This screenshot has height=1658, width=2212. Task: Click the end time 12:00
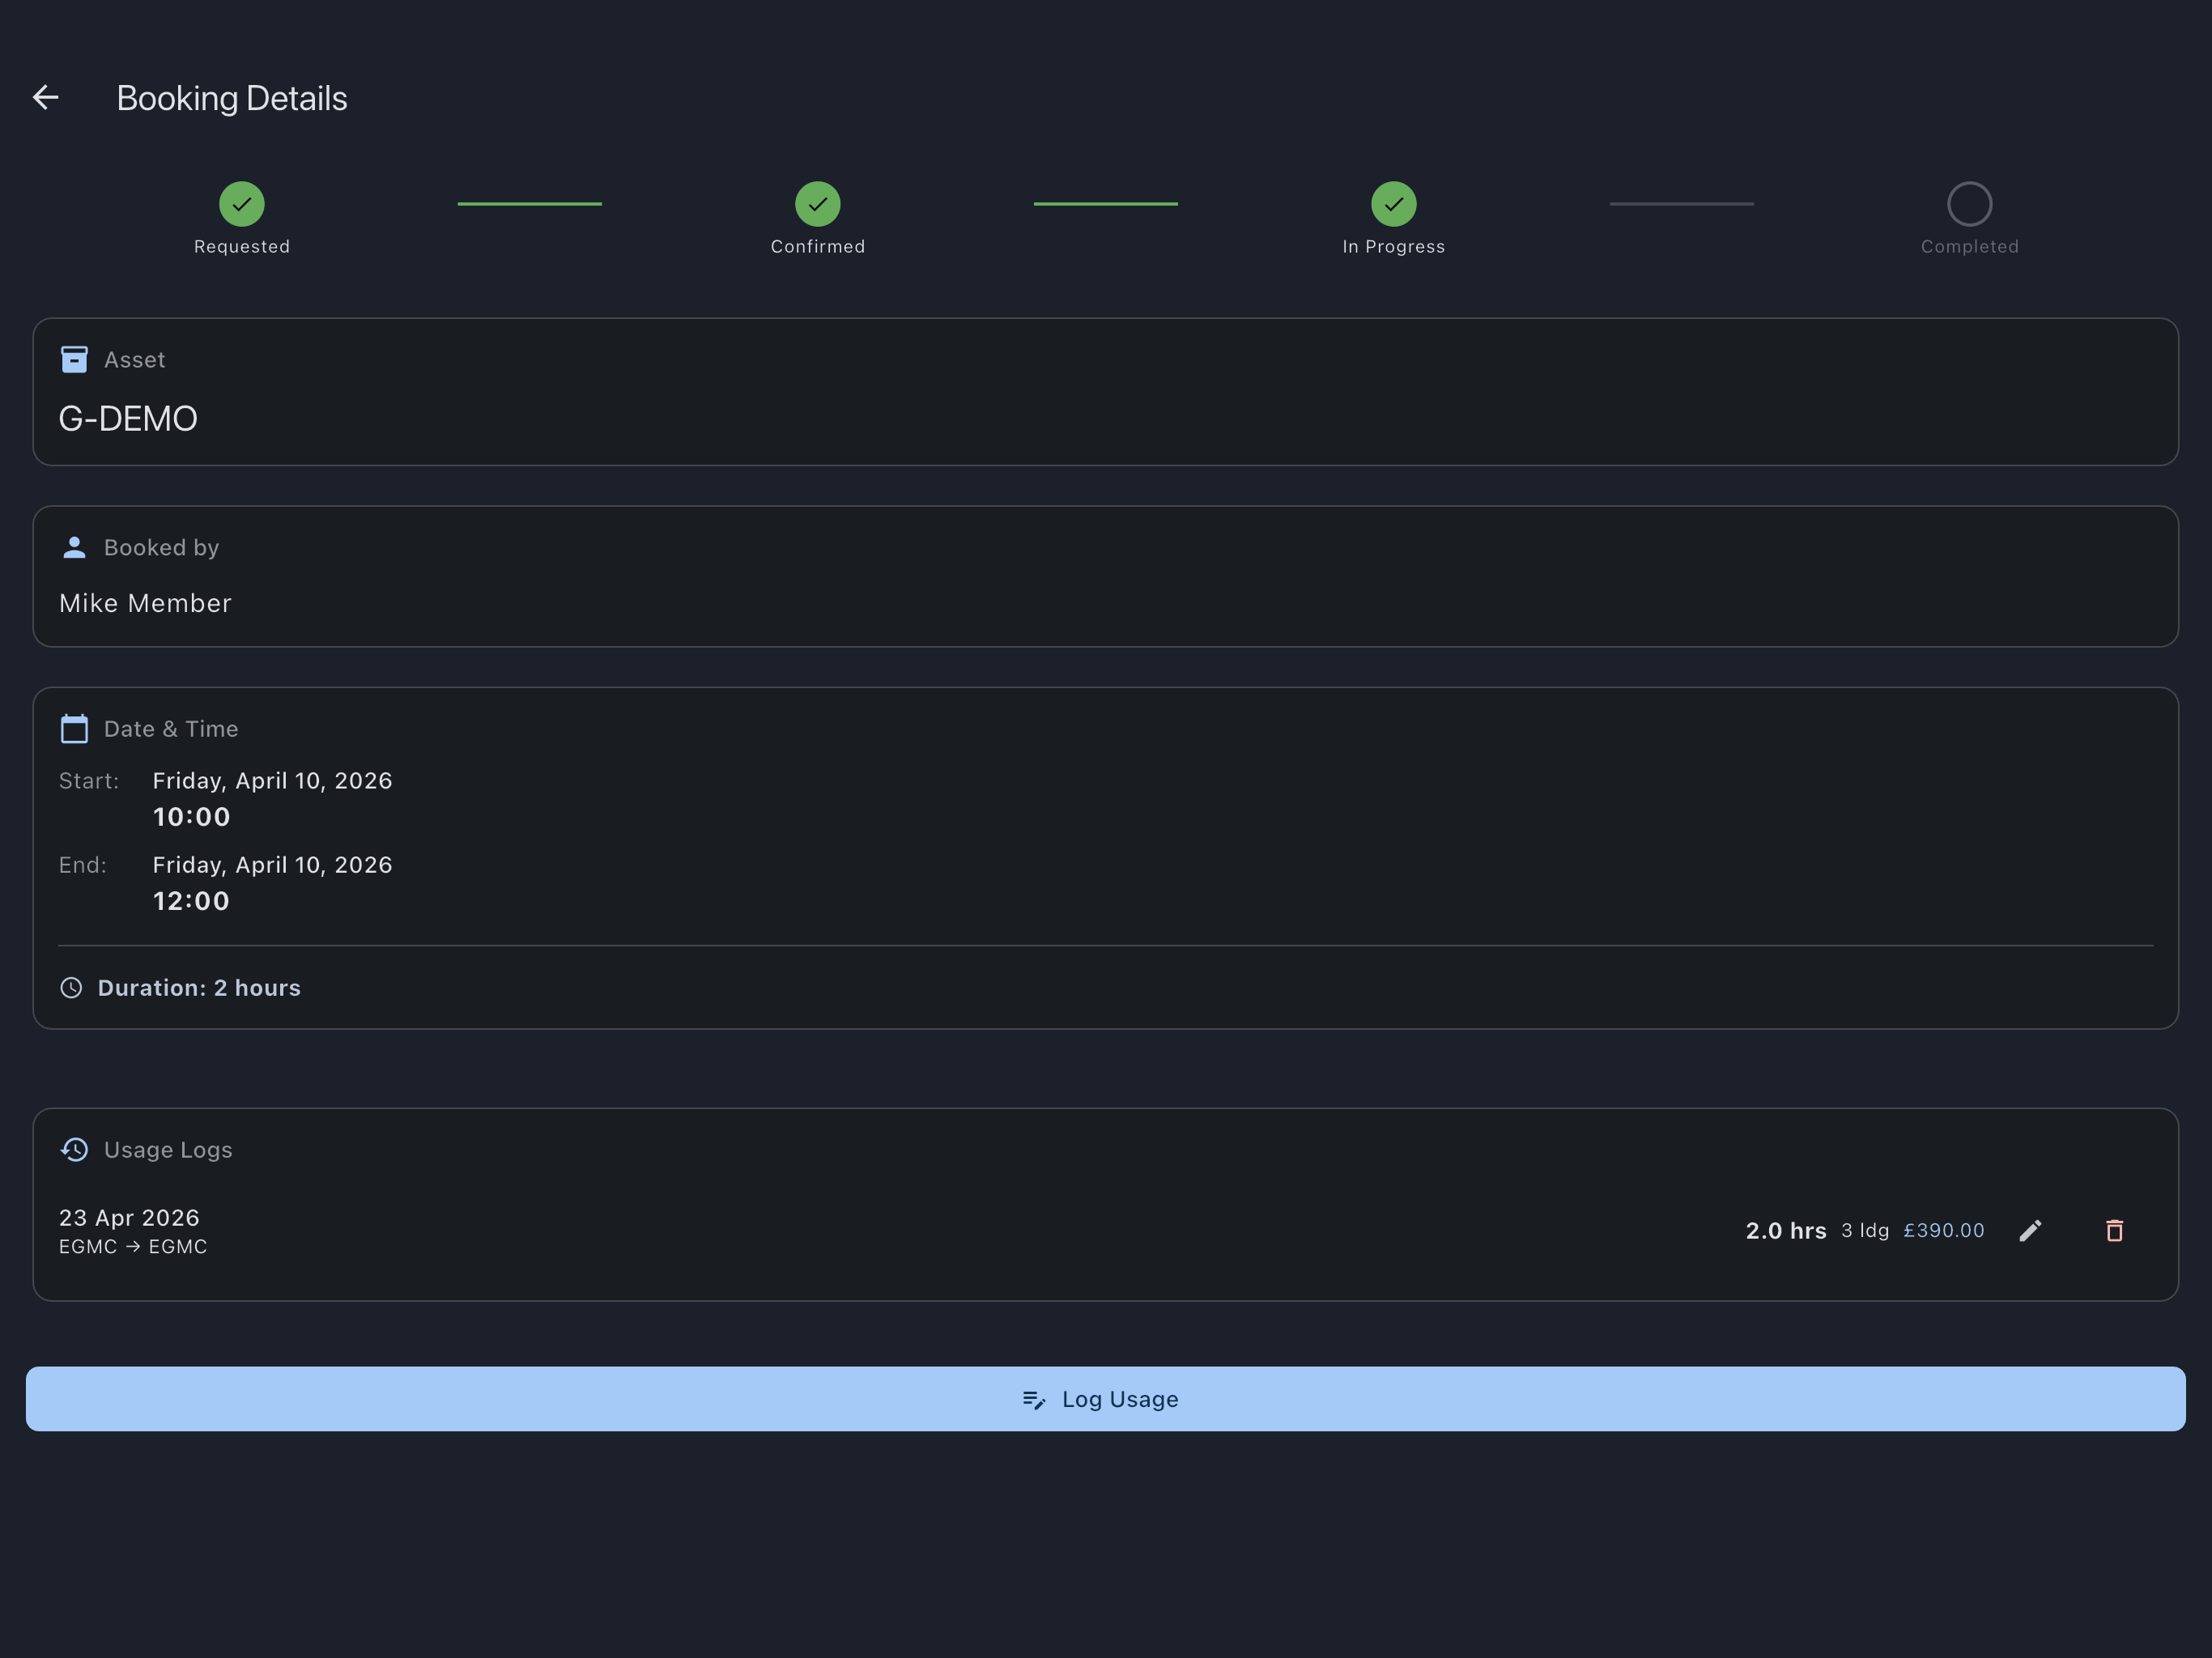click(x=191, y=901)
